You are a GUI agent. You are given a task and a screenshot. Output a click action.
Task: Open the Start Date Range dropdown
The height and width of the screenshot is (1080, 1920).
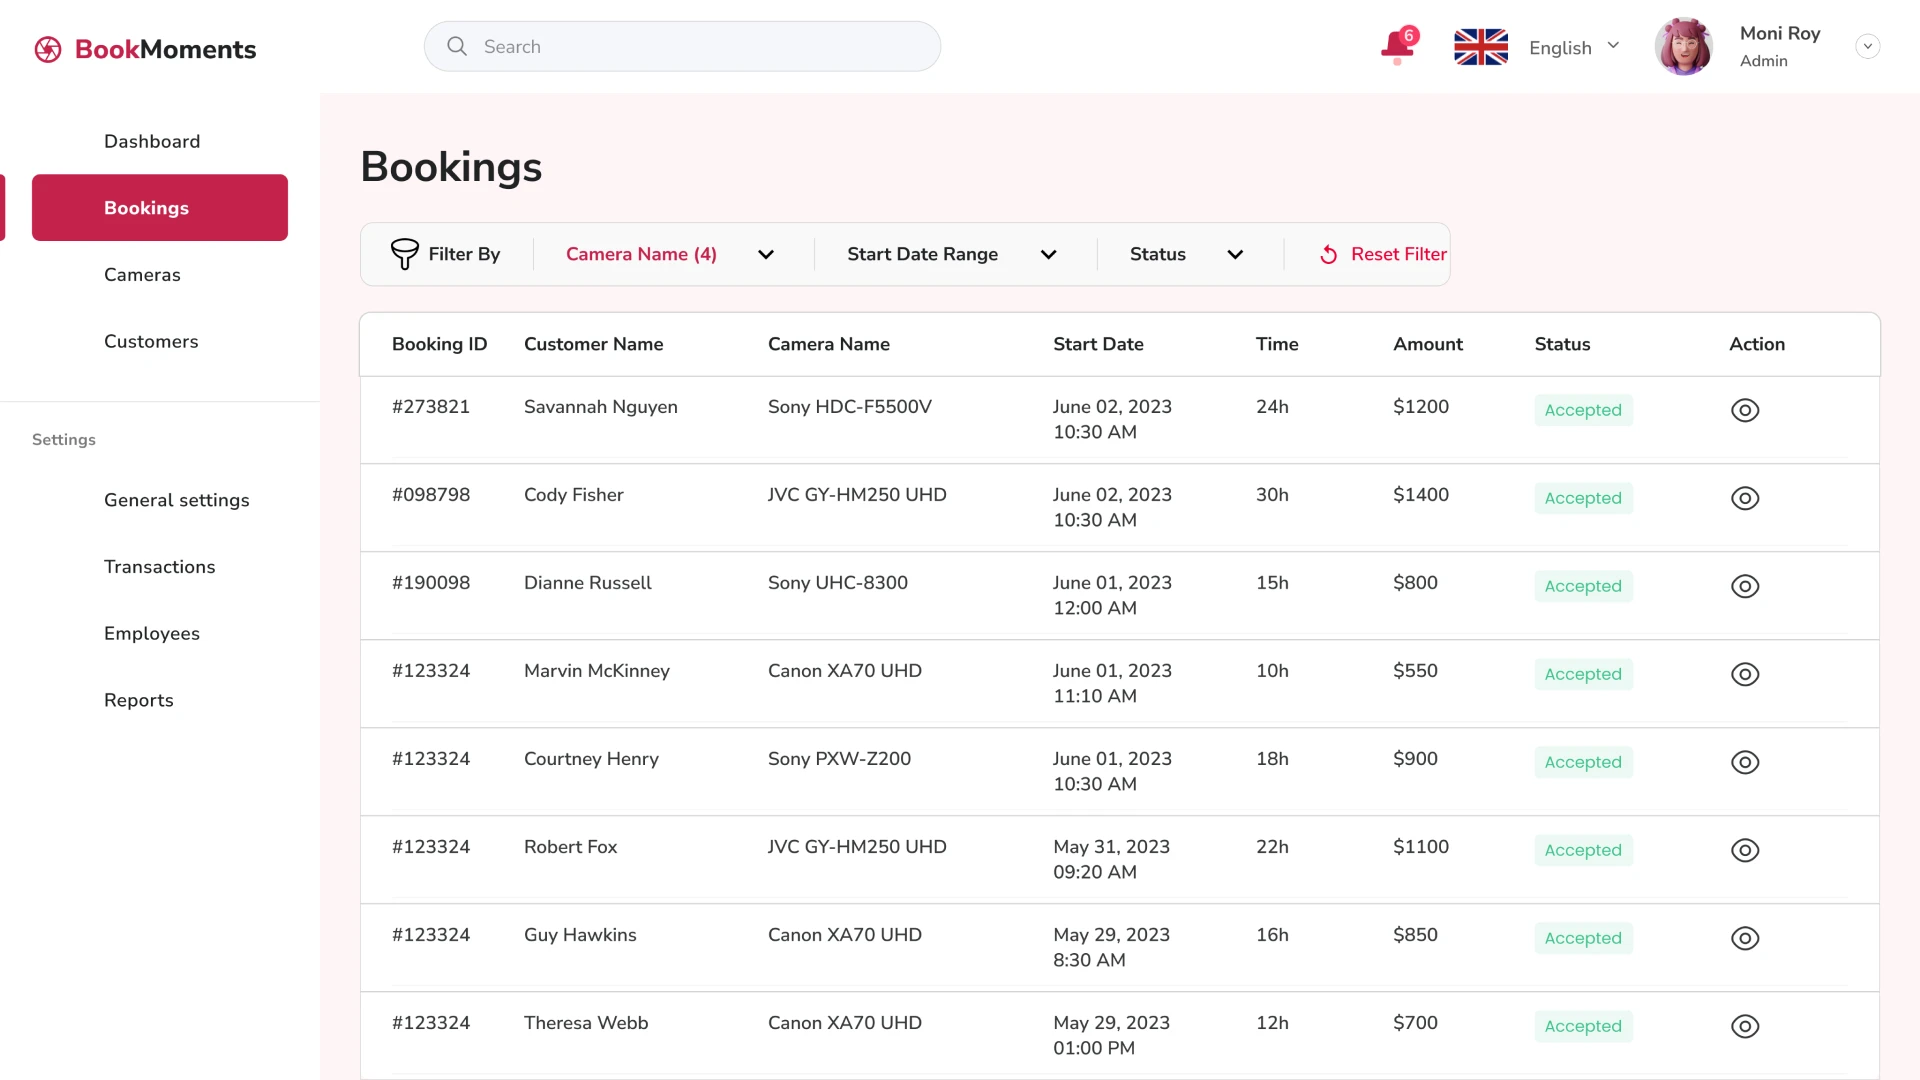pyautogui.click(x=1049, y=254)
